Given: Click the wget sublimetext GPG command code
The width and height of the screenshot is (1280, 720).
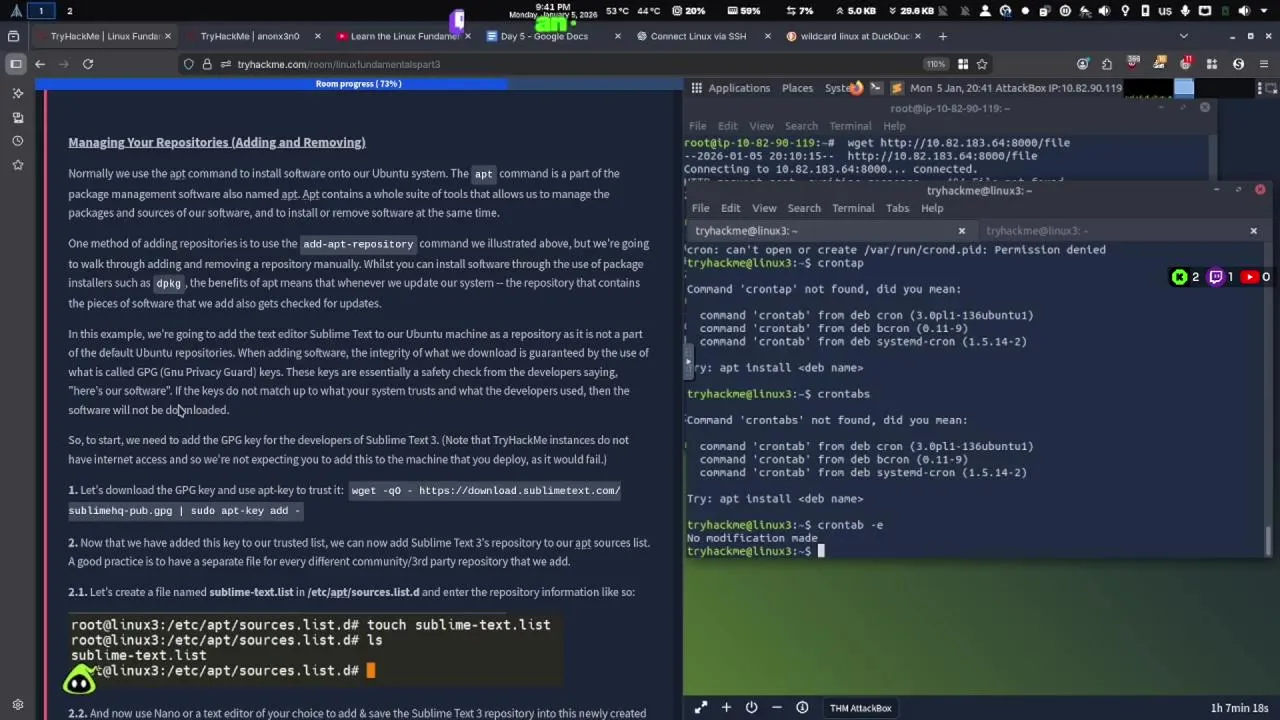Looking at the screenshot, I should pos(345,500).
